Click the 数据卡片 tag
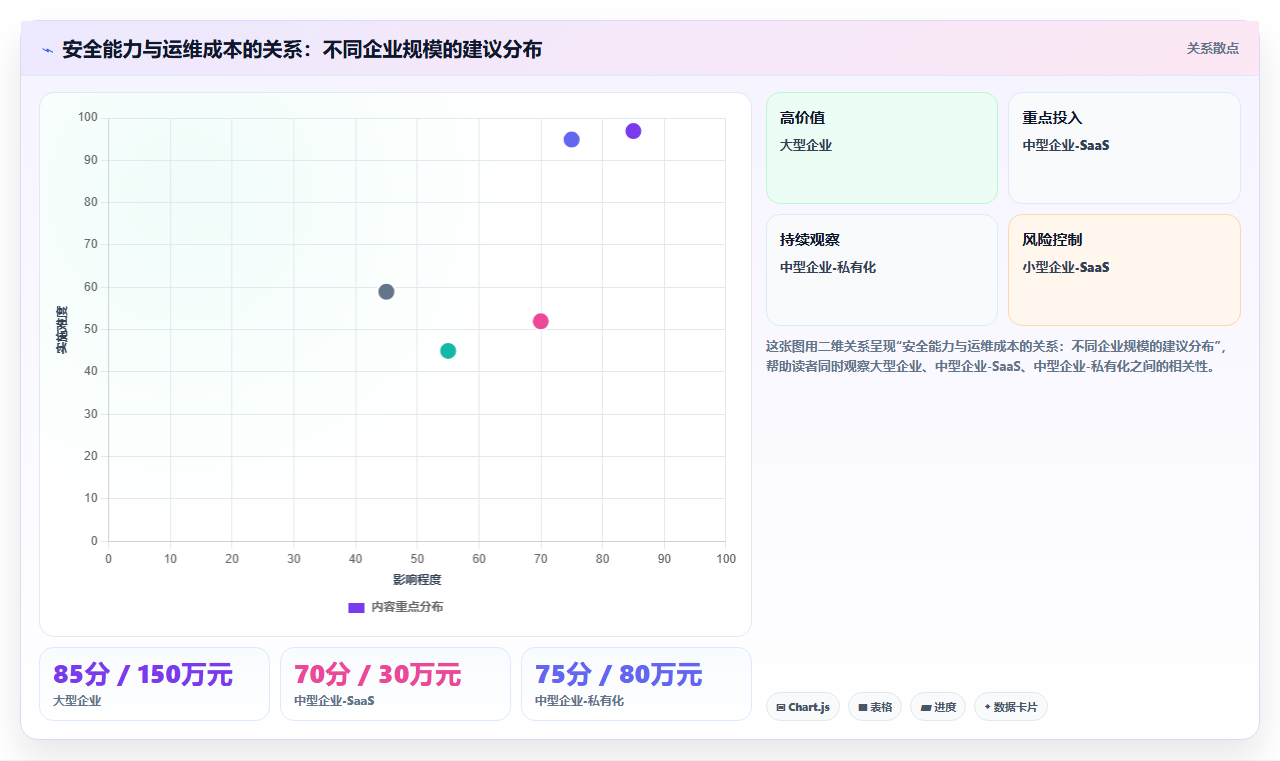Image resolution: width=1280 pixels, height=761 pixels. pyautogui.click(x=1011, y=707)
